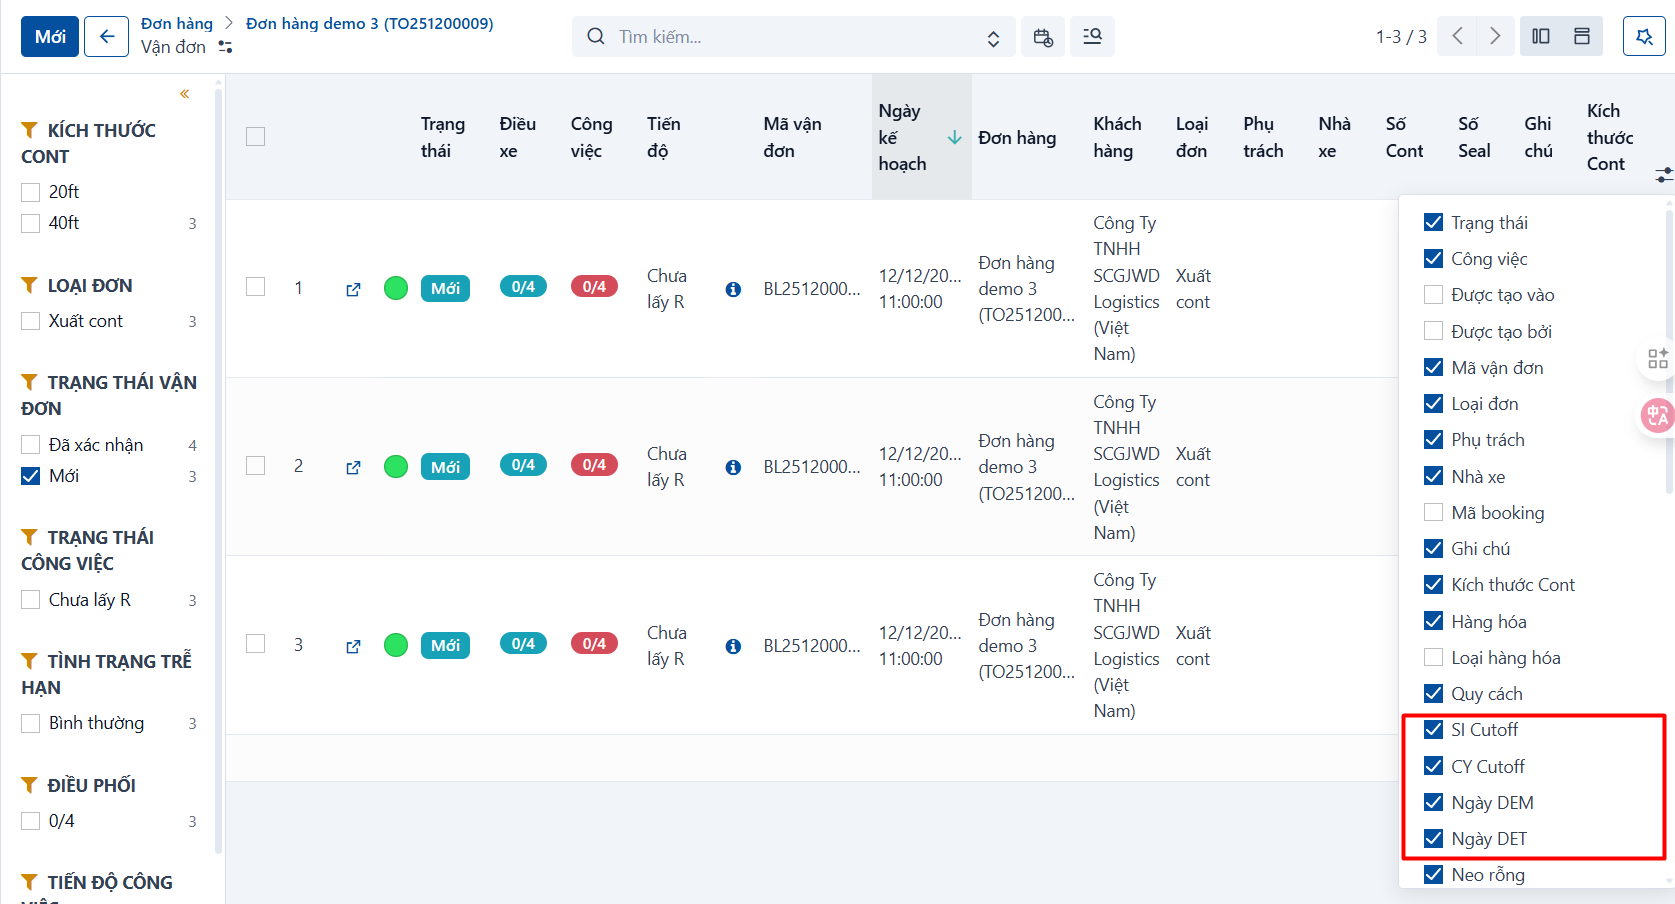Open the calendar truck toolbar icon
The image size is (1675, 904).
[x=1042, y=37]
